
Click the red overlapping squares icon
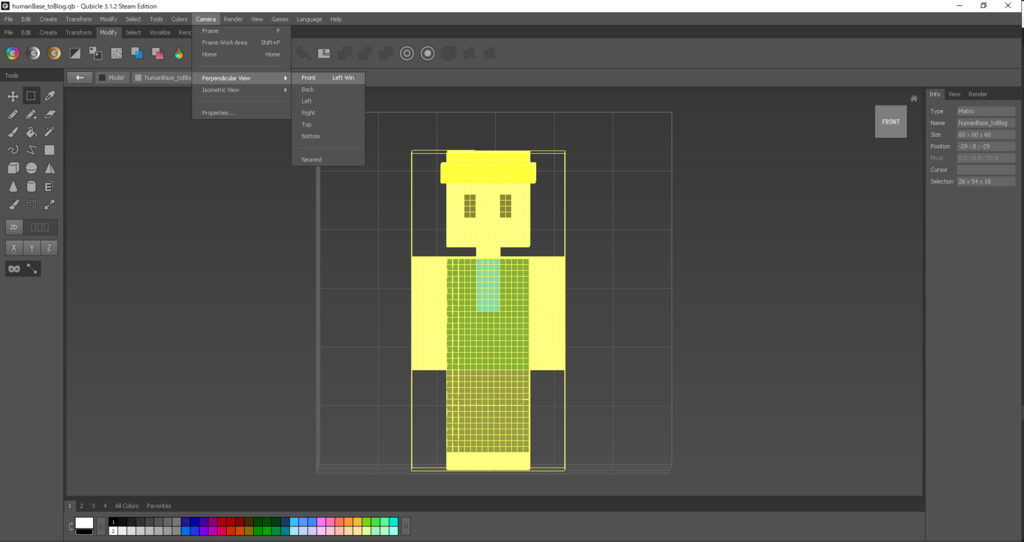pyautogui.click(x=157, y=54)
